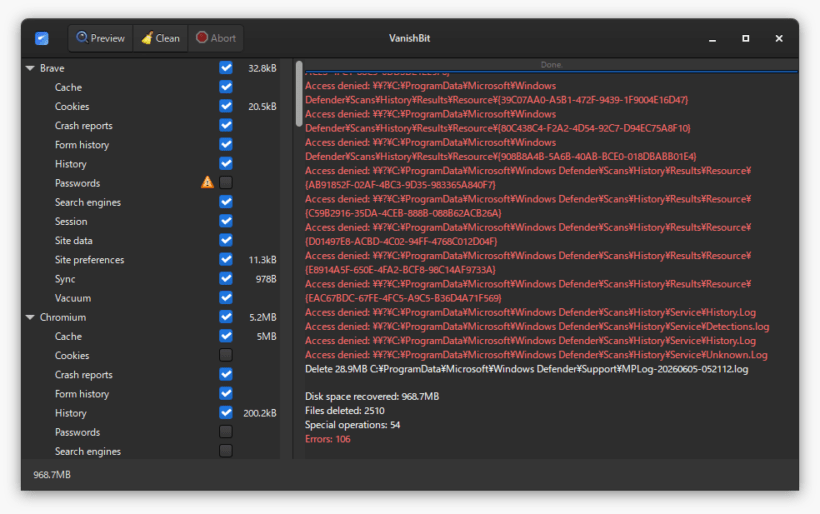
Task: Minimize the VanishBit window
Action: tap(712, 39)
